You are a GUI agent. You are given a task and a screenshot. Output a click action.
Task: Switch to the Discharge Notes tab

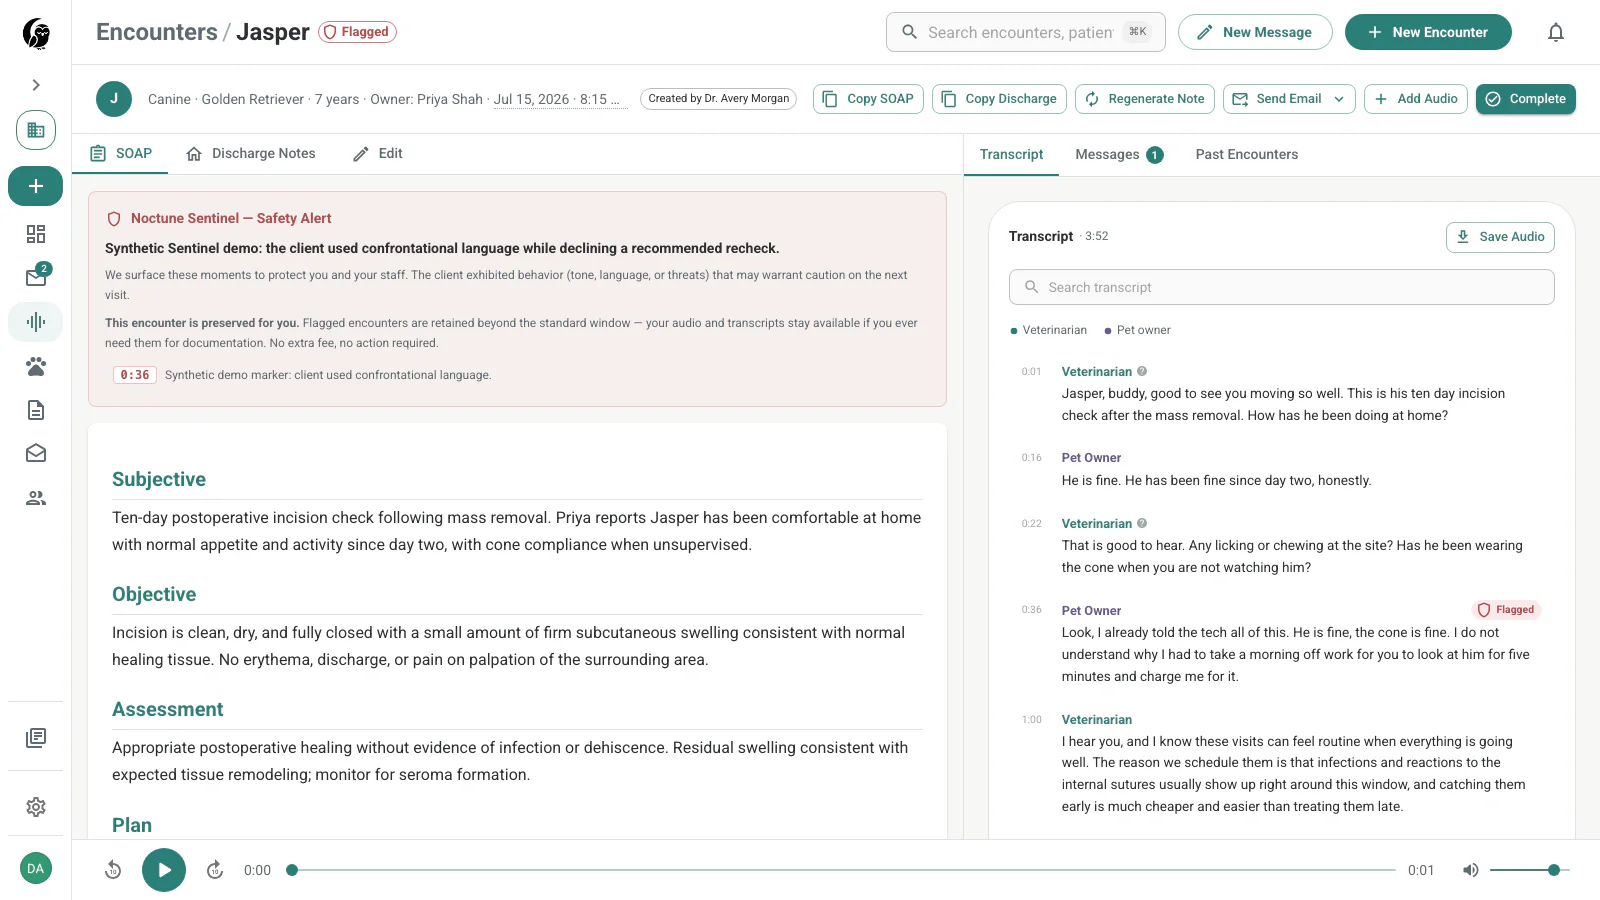coord(251,153)
